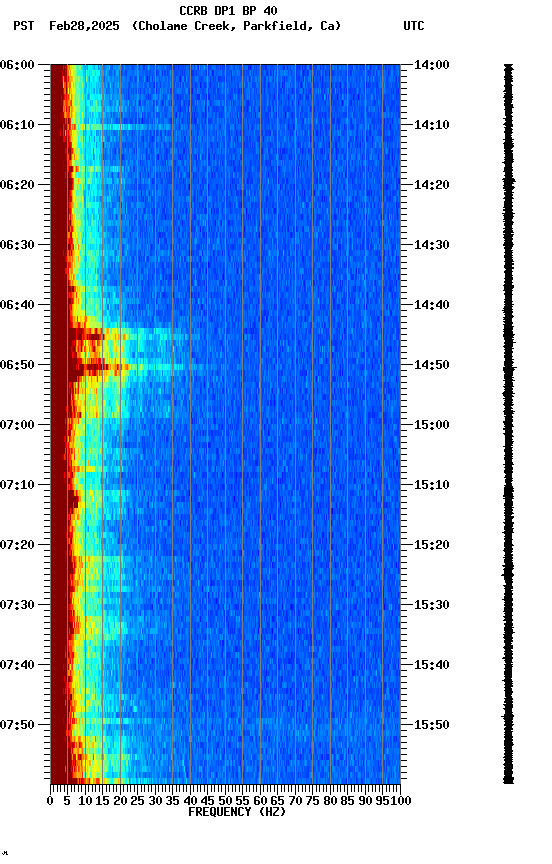Click the 15:00 UTC time label
Image resolution: width=552 pixels, height=864 pixels.
[432, 425]
